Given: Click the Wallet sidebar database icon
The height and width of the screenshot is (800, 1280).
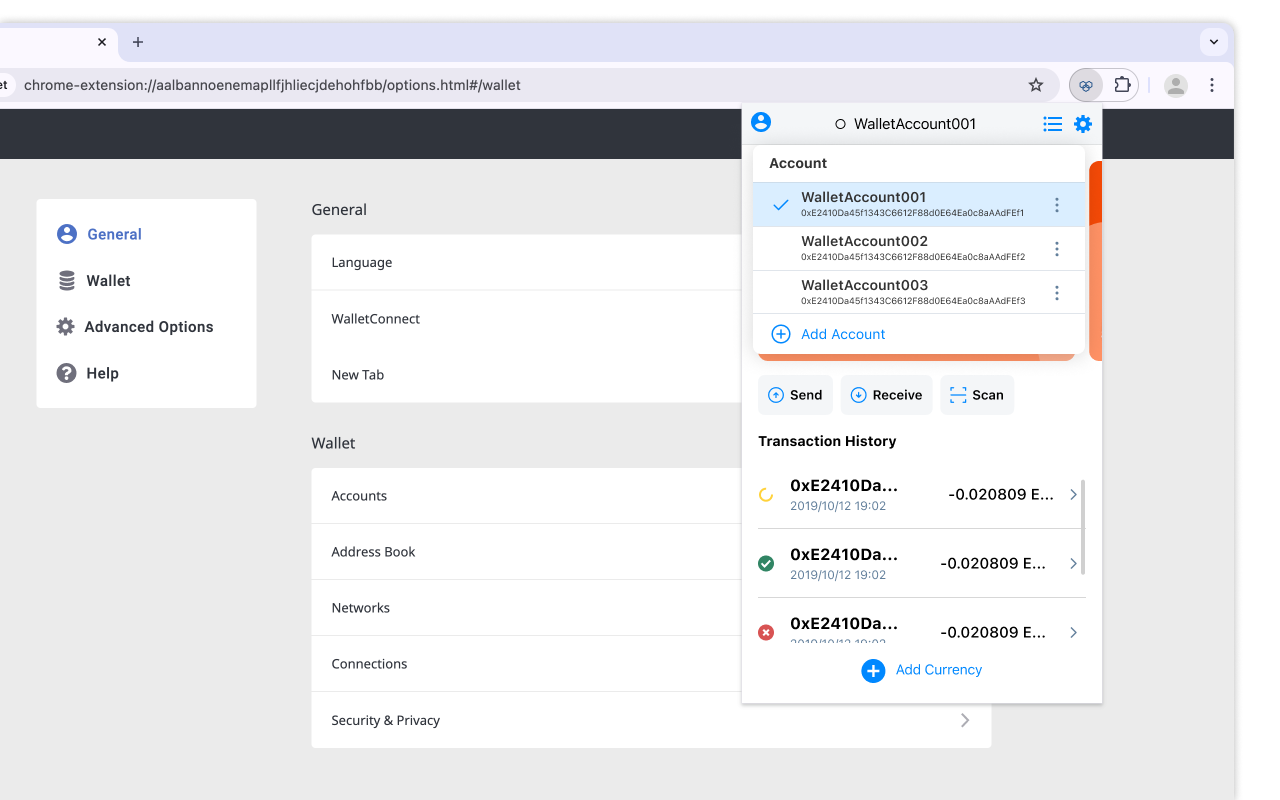Looking at the screenshot, I should point(67,281).
